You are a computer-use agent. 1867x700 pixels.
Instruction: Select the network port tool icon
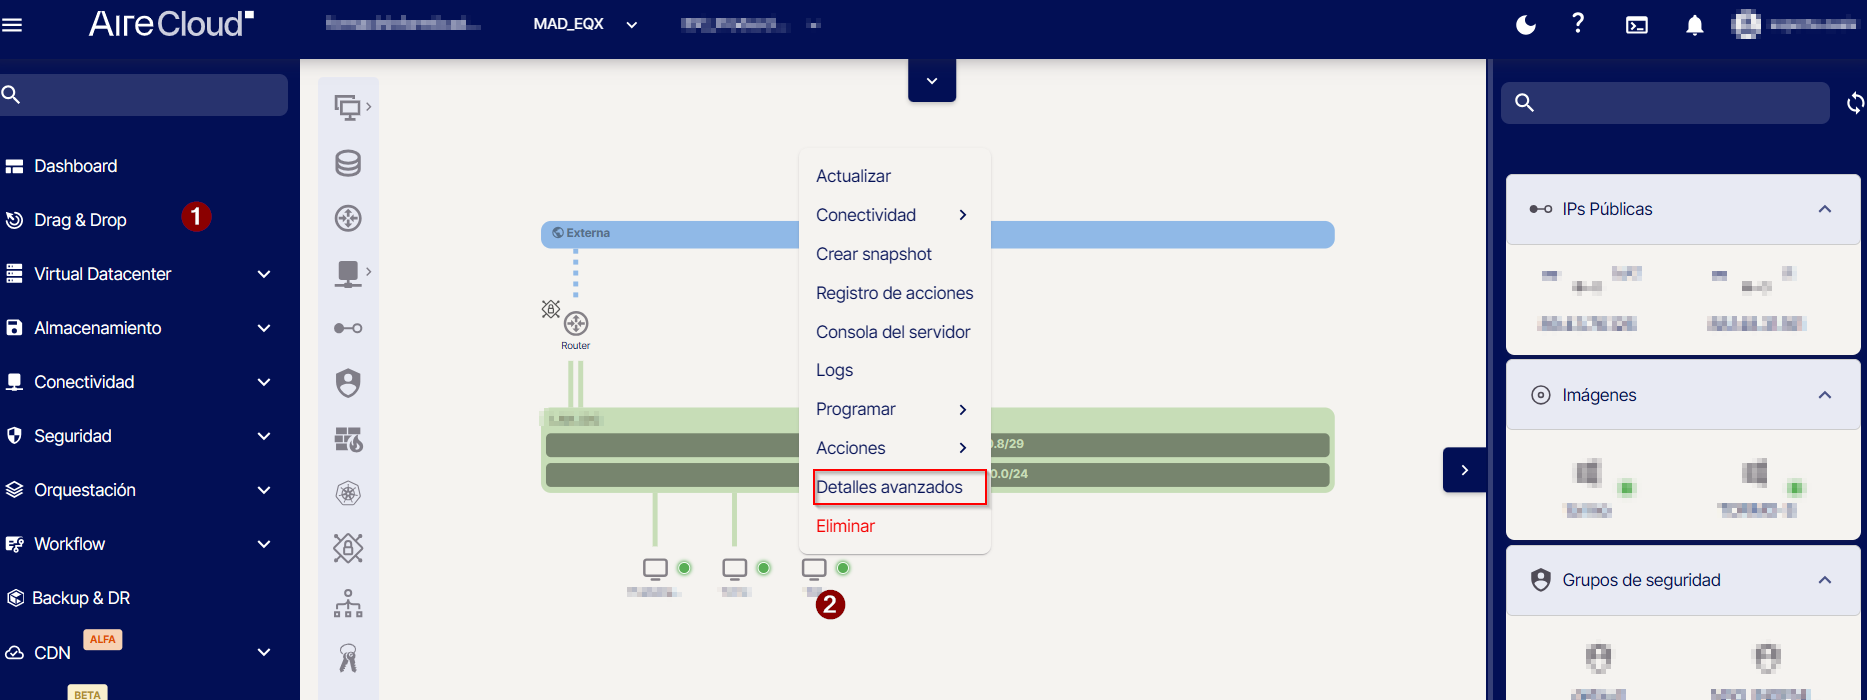pos(348,273)
